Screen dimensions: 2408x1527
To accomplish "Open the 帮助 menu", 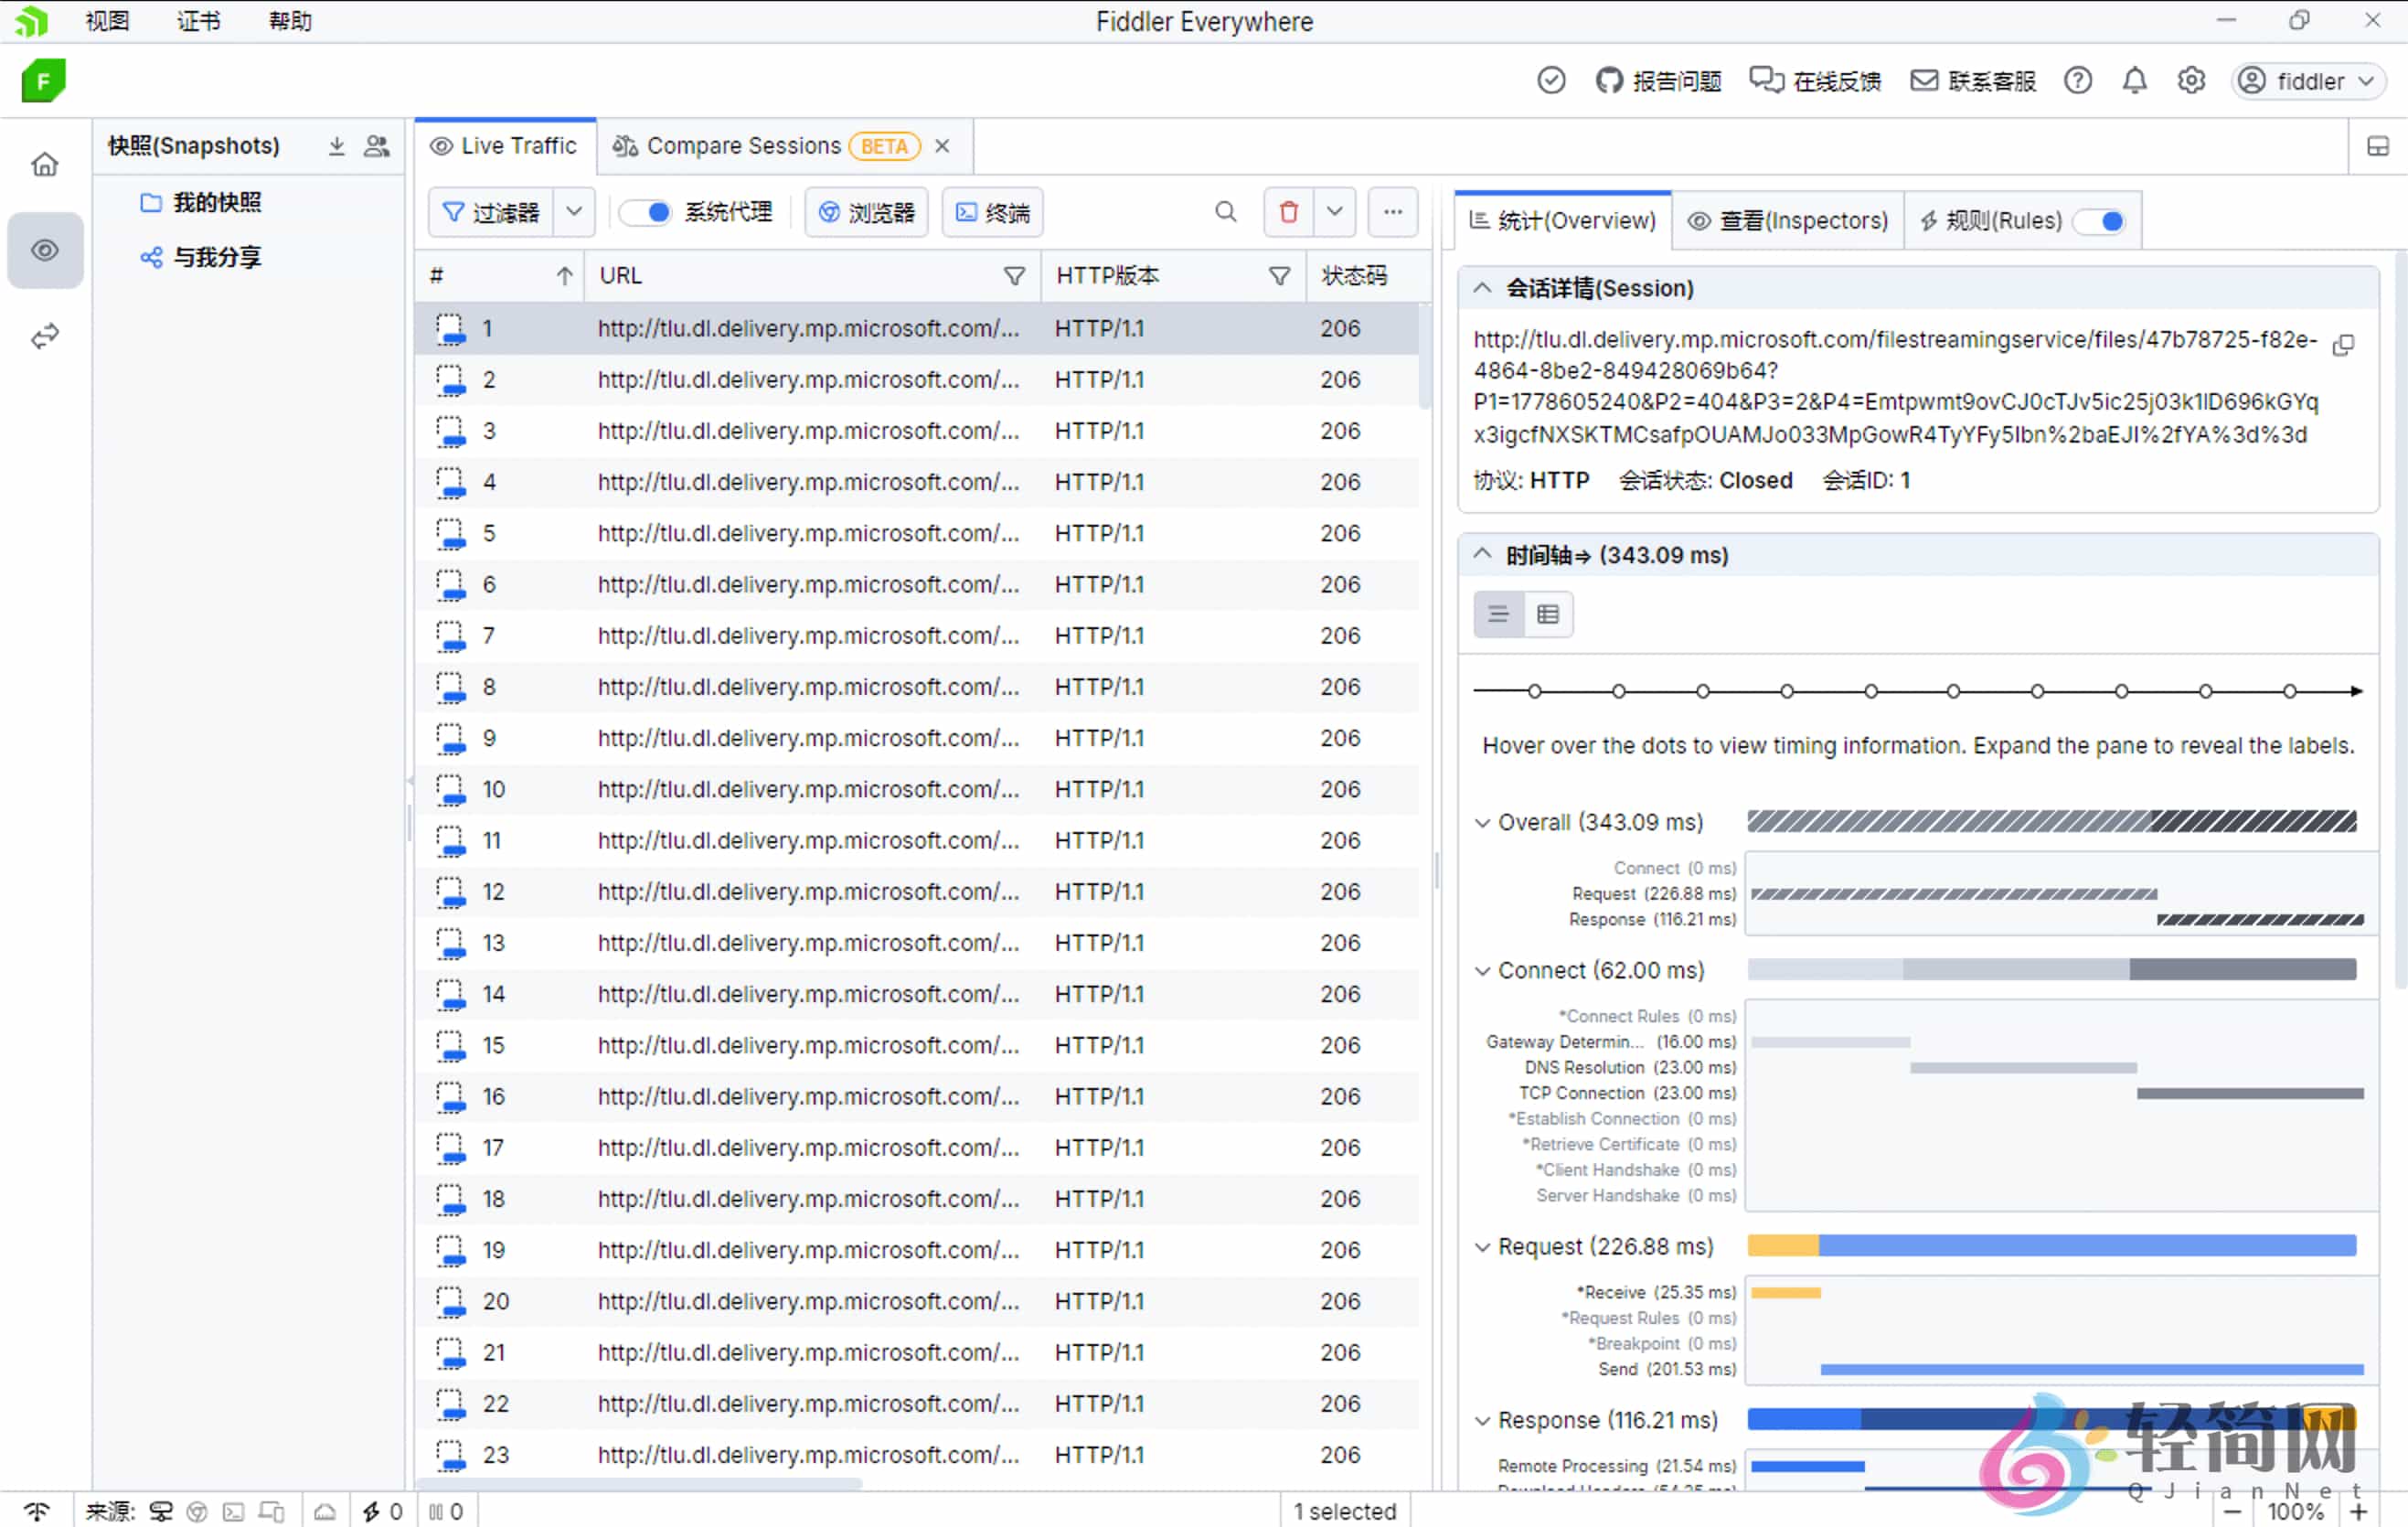I will click(x=290, y=21).
